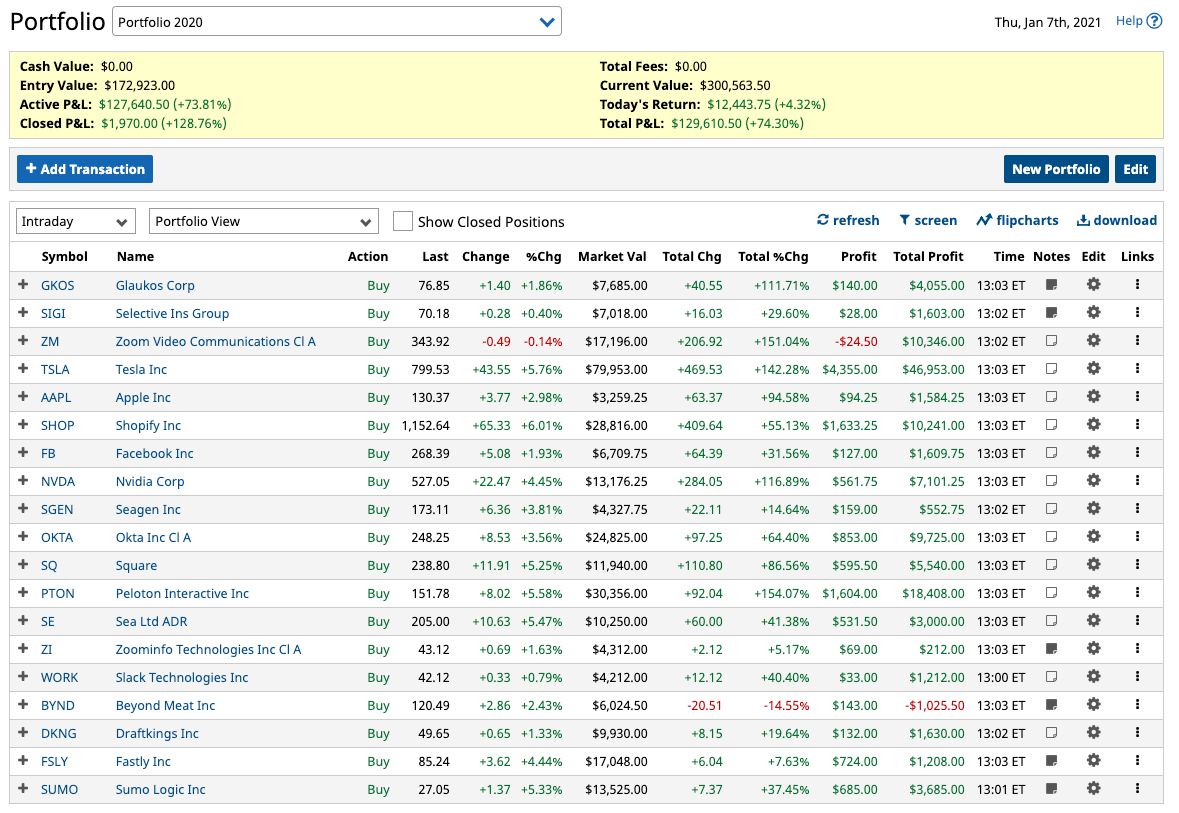Sort the table by Symbol column
The height and width of the screenshot is (813, 1179).
point(65,256)
